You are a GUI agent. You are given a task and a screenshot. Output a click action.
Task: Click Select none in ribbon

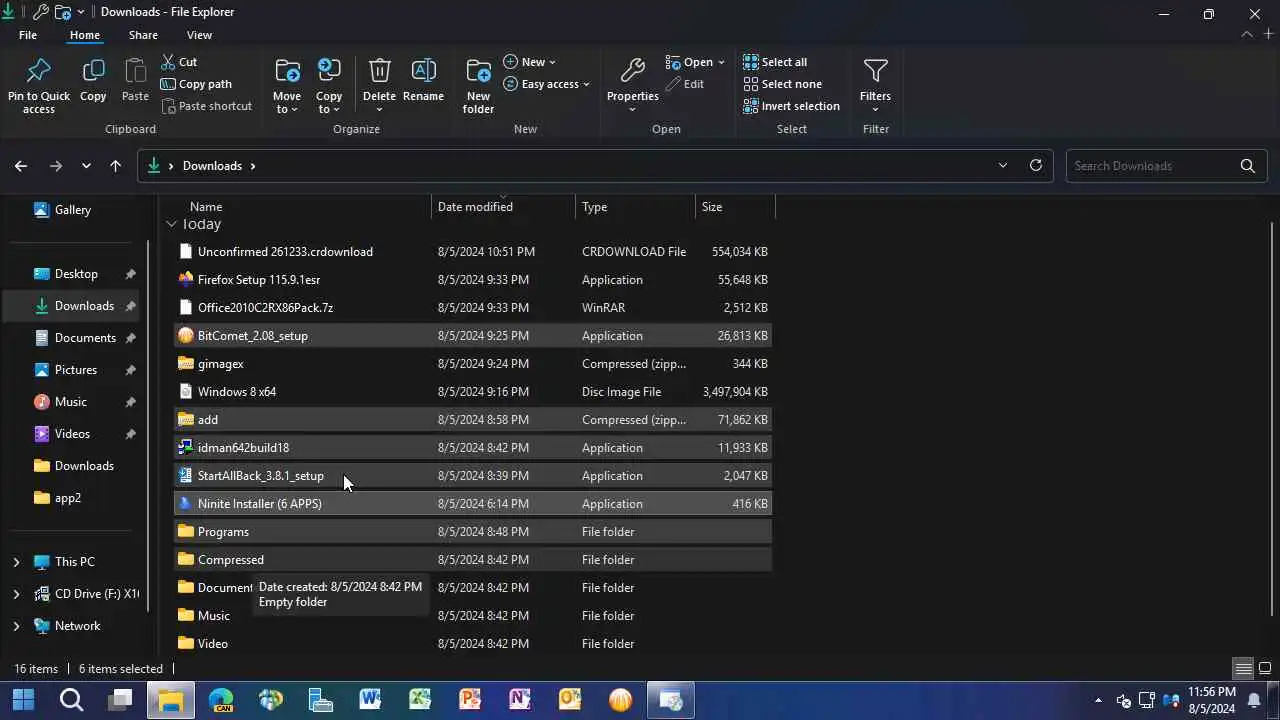click(x=782, y=84)
